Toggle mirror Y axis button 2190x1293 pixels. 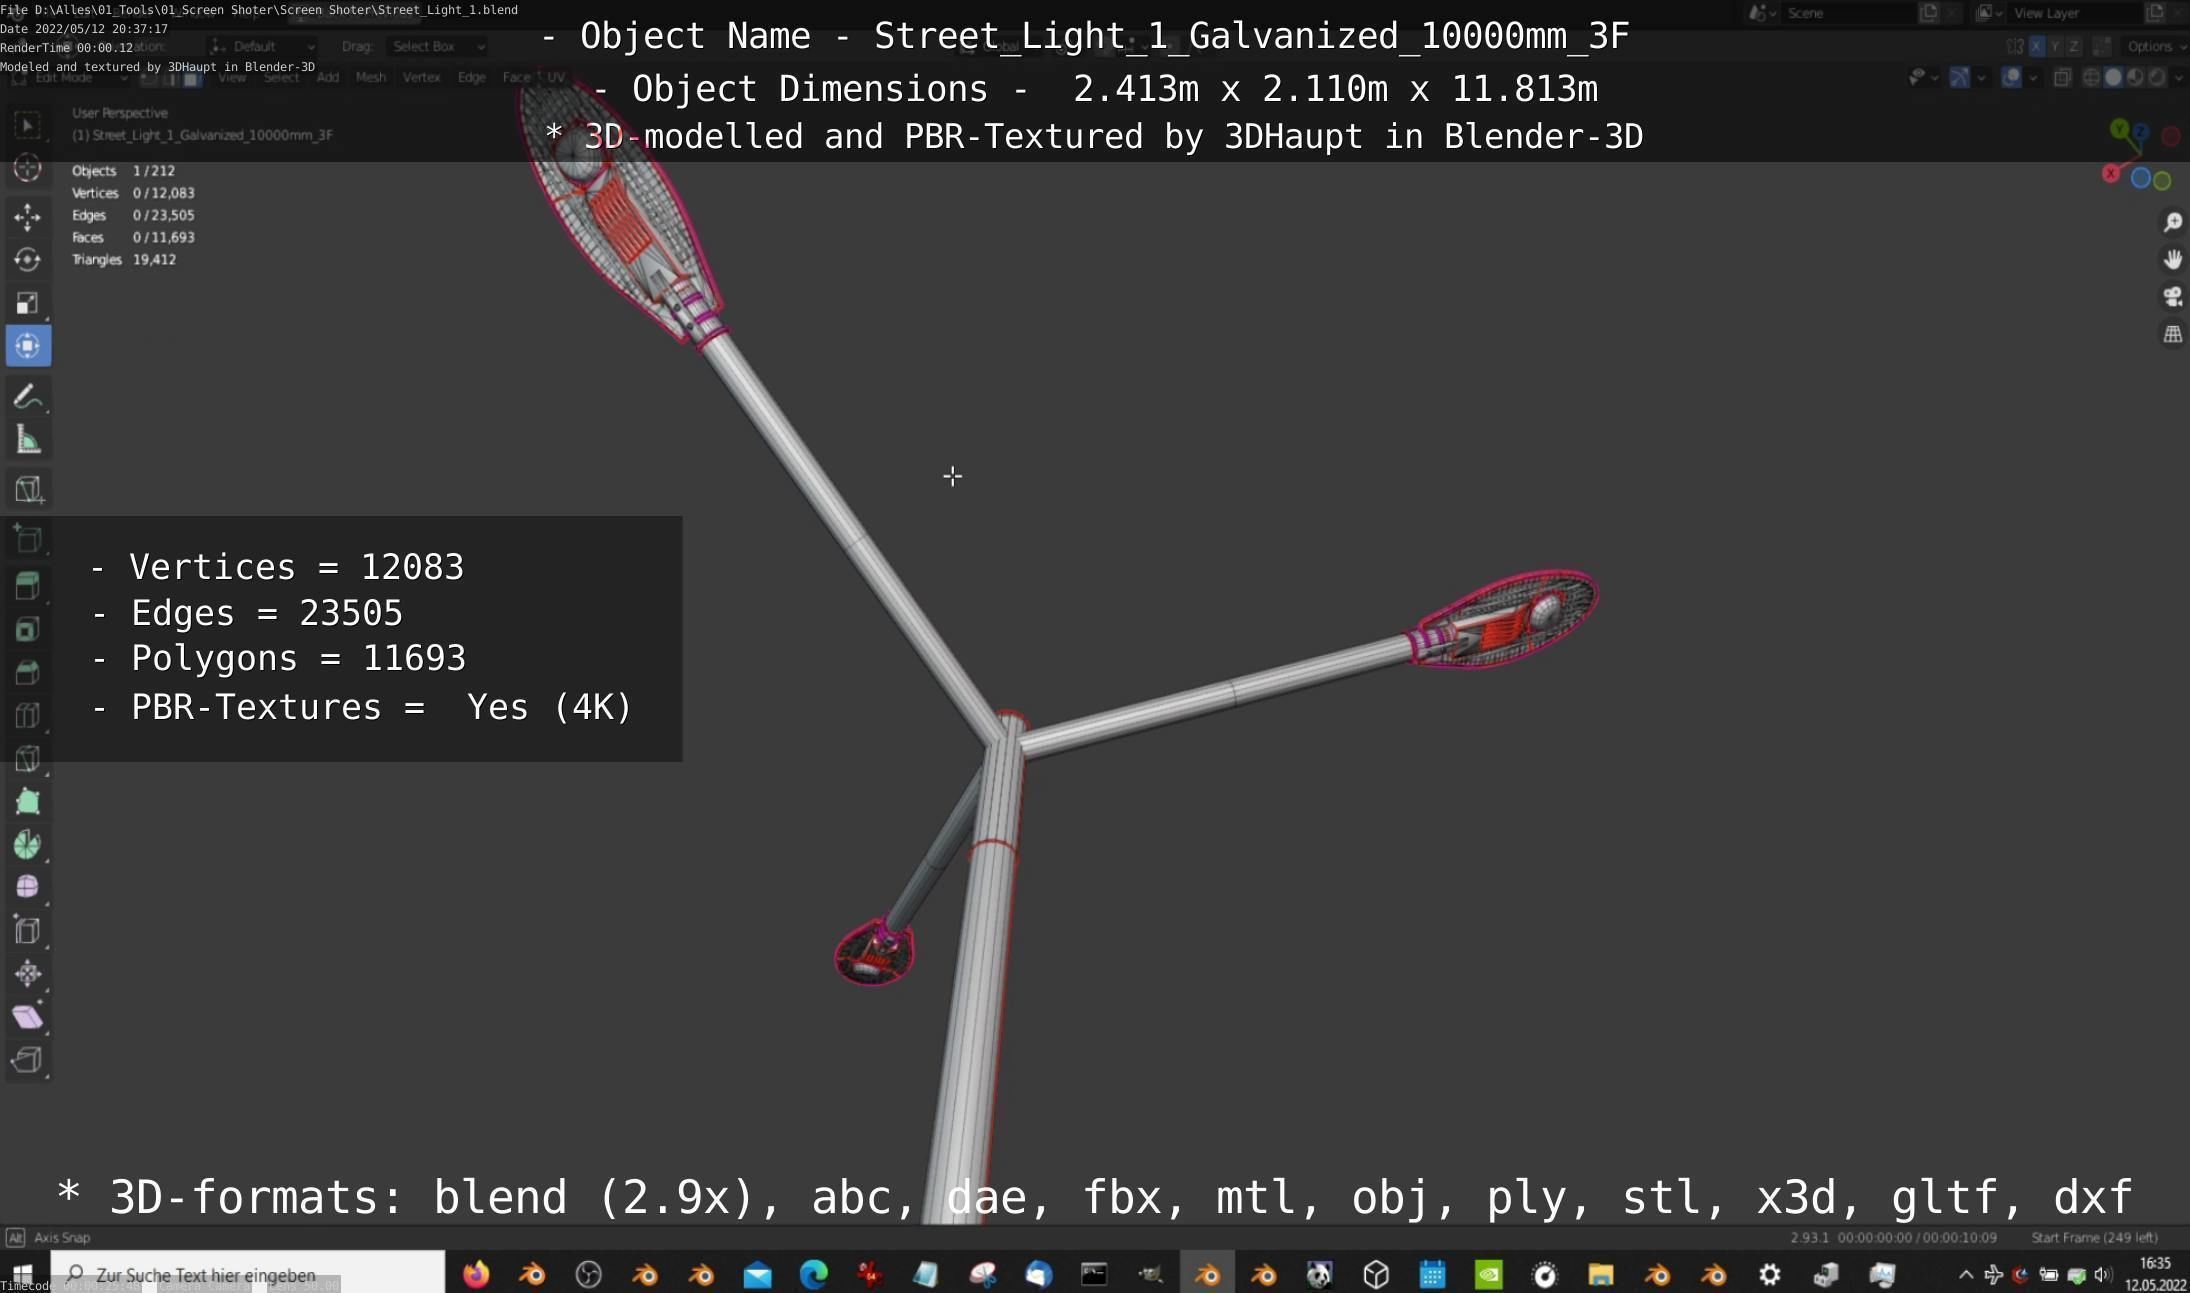pyautogui.click(x=2055, y=46)
